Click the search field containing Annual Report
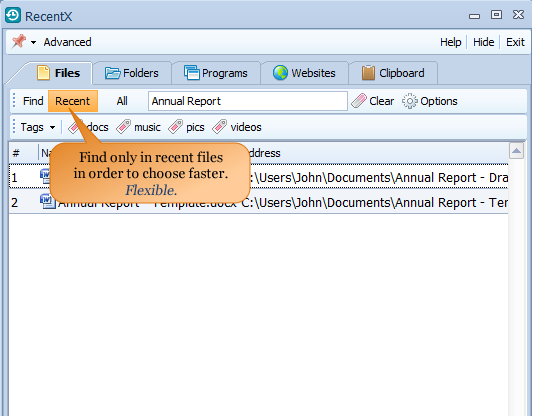The height and width of the screenshot is (416, 550). click(x=248, y=101)
